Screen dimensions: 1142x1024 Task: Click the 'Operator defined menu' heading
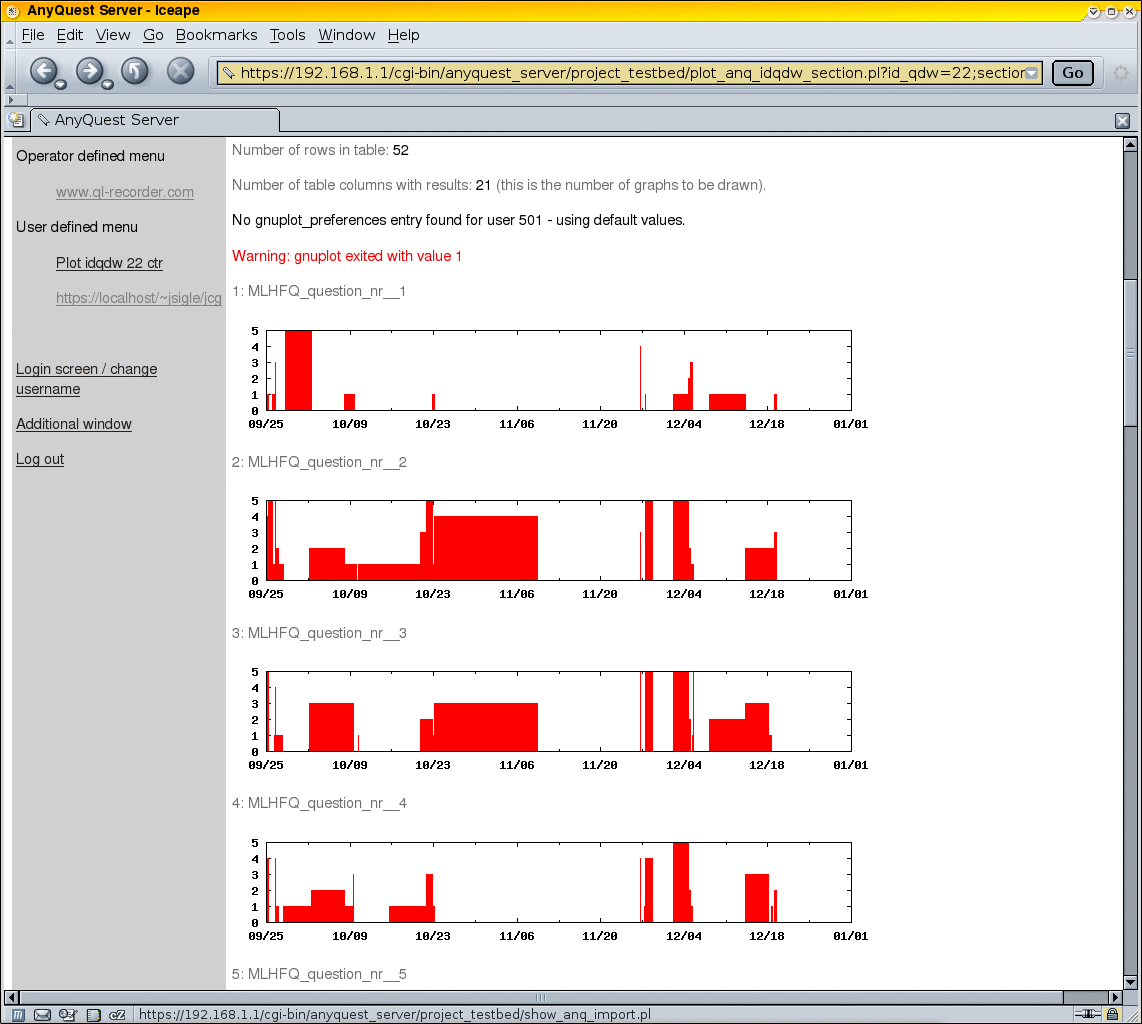(x=90, y=156)
